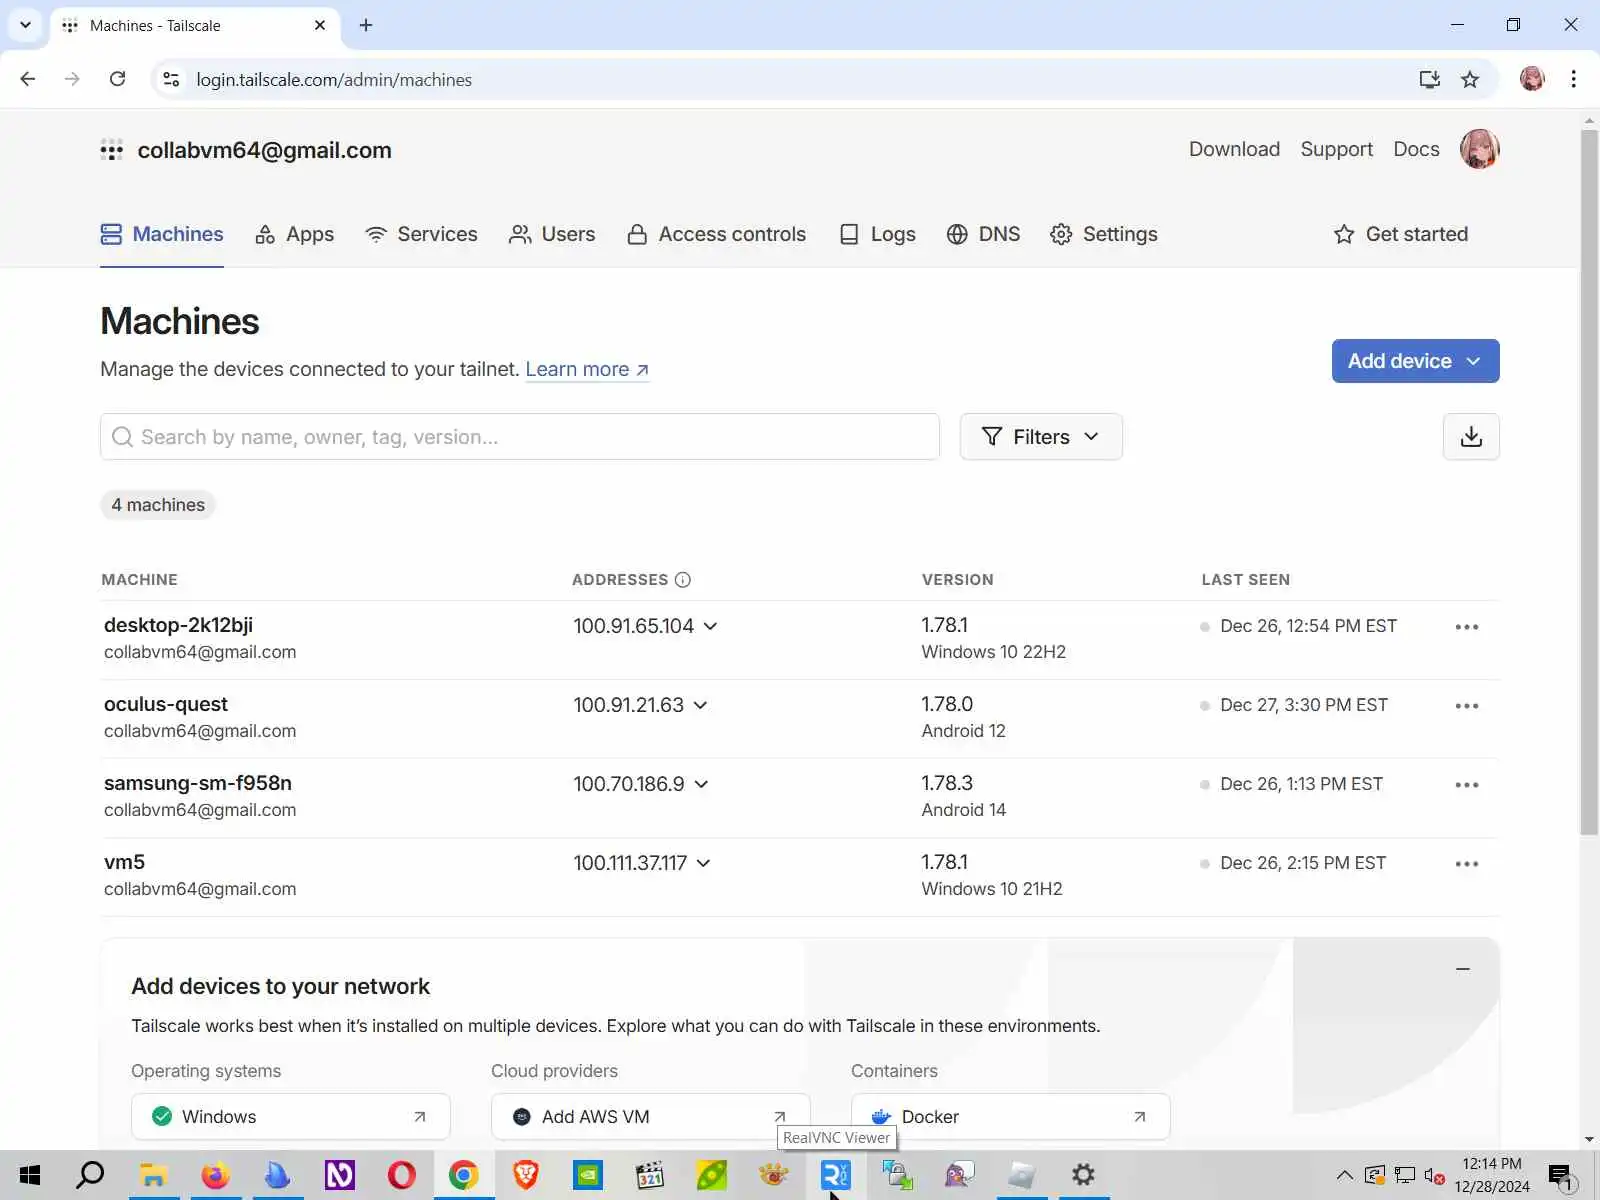Open the three-dot menu for desktop-2k12bji
The image size is (1600, 1200).
tap(1467, 627)
